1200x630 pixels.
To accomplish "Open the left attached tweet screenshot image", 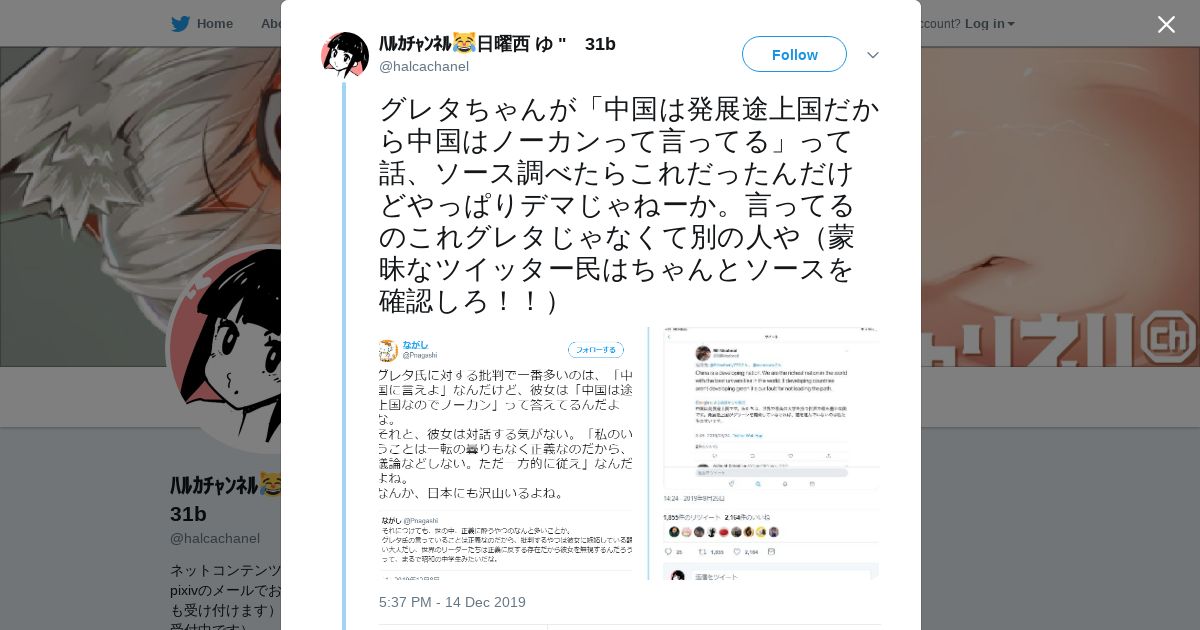I will 506,453.
